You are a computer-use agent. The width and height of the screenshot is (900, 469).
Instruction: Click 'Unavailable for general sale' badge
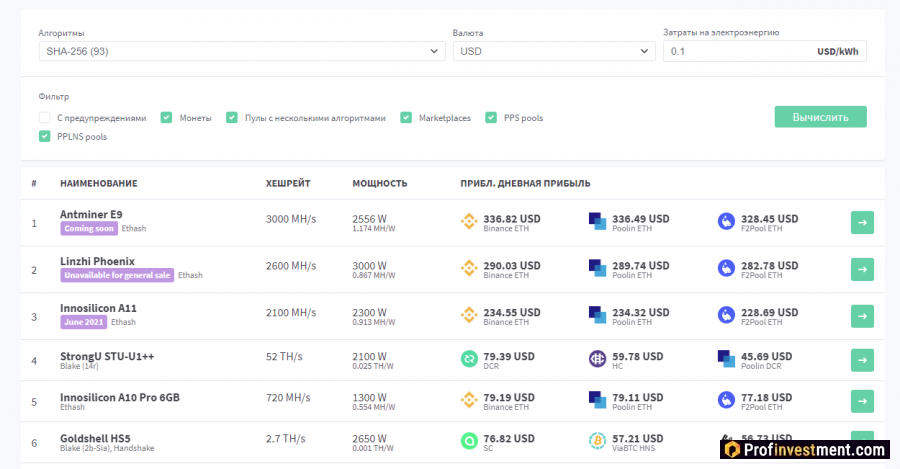click(117, 276)
